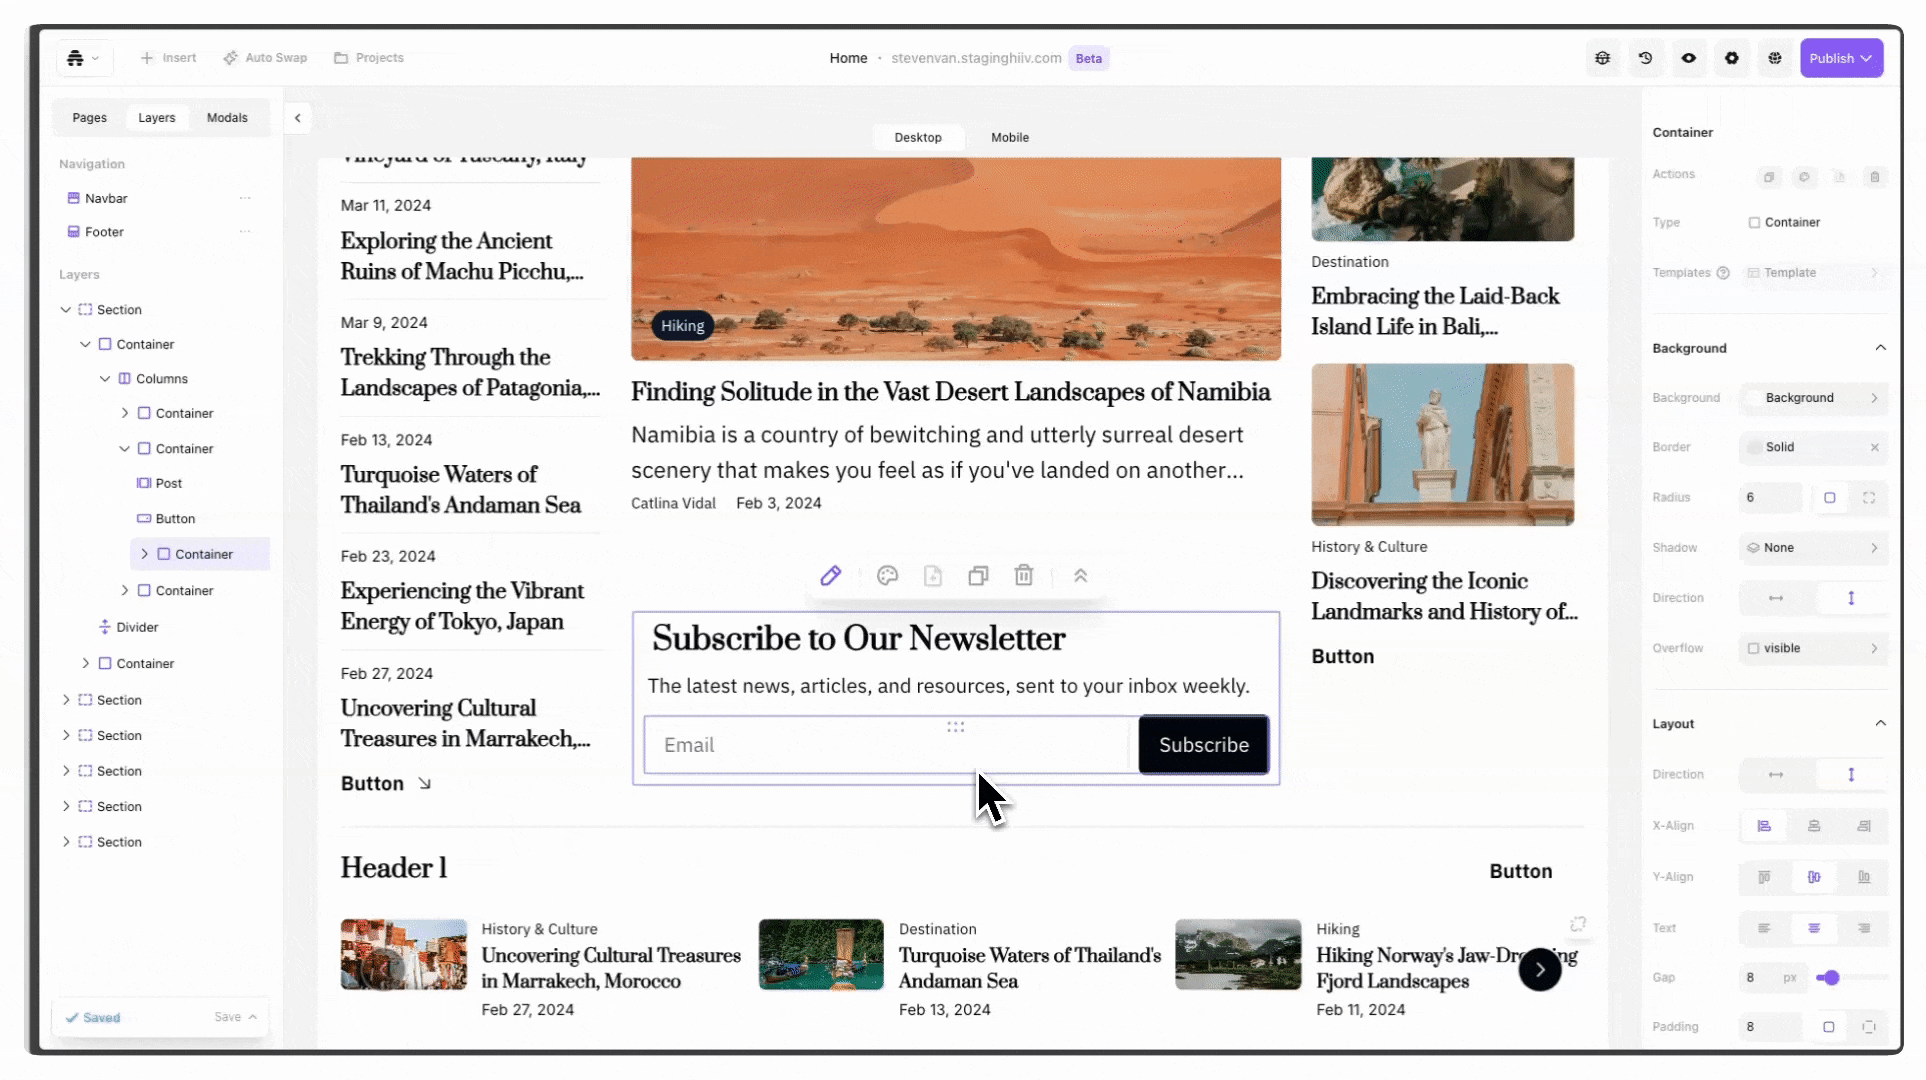Screen dimensions: 1926x1080
Task: Switch to the Modals tab
Action: click(227, 118)
